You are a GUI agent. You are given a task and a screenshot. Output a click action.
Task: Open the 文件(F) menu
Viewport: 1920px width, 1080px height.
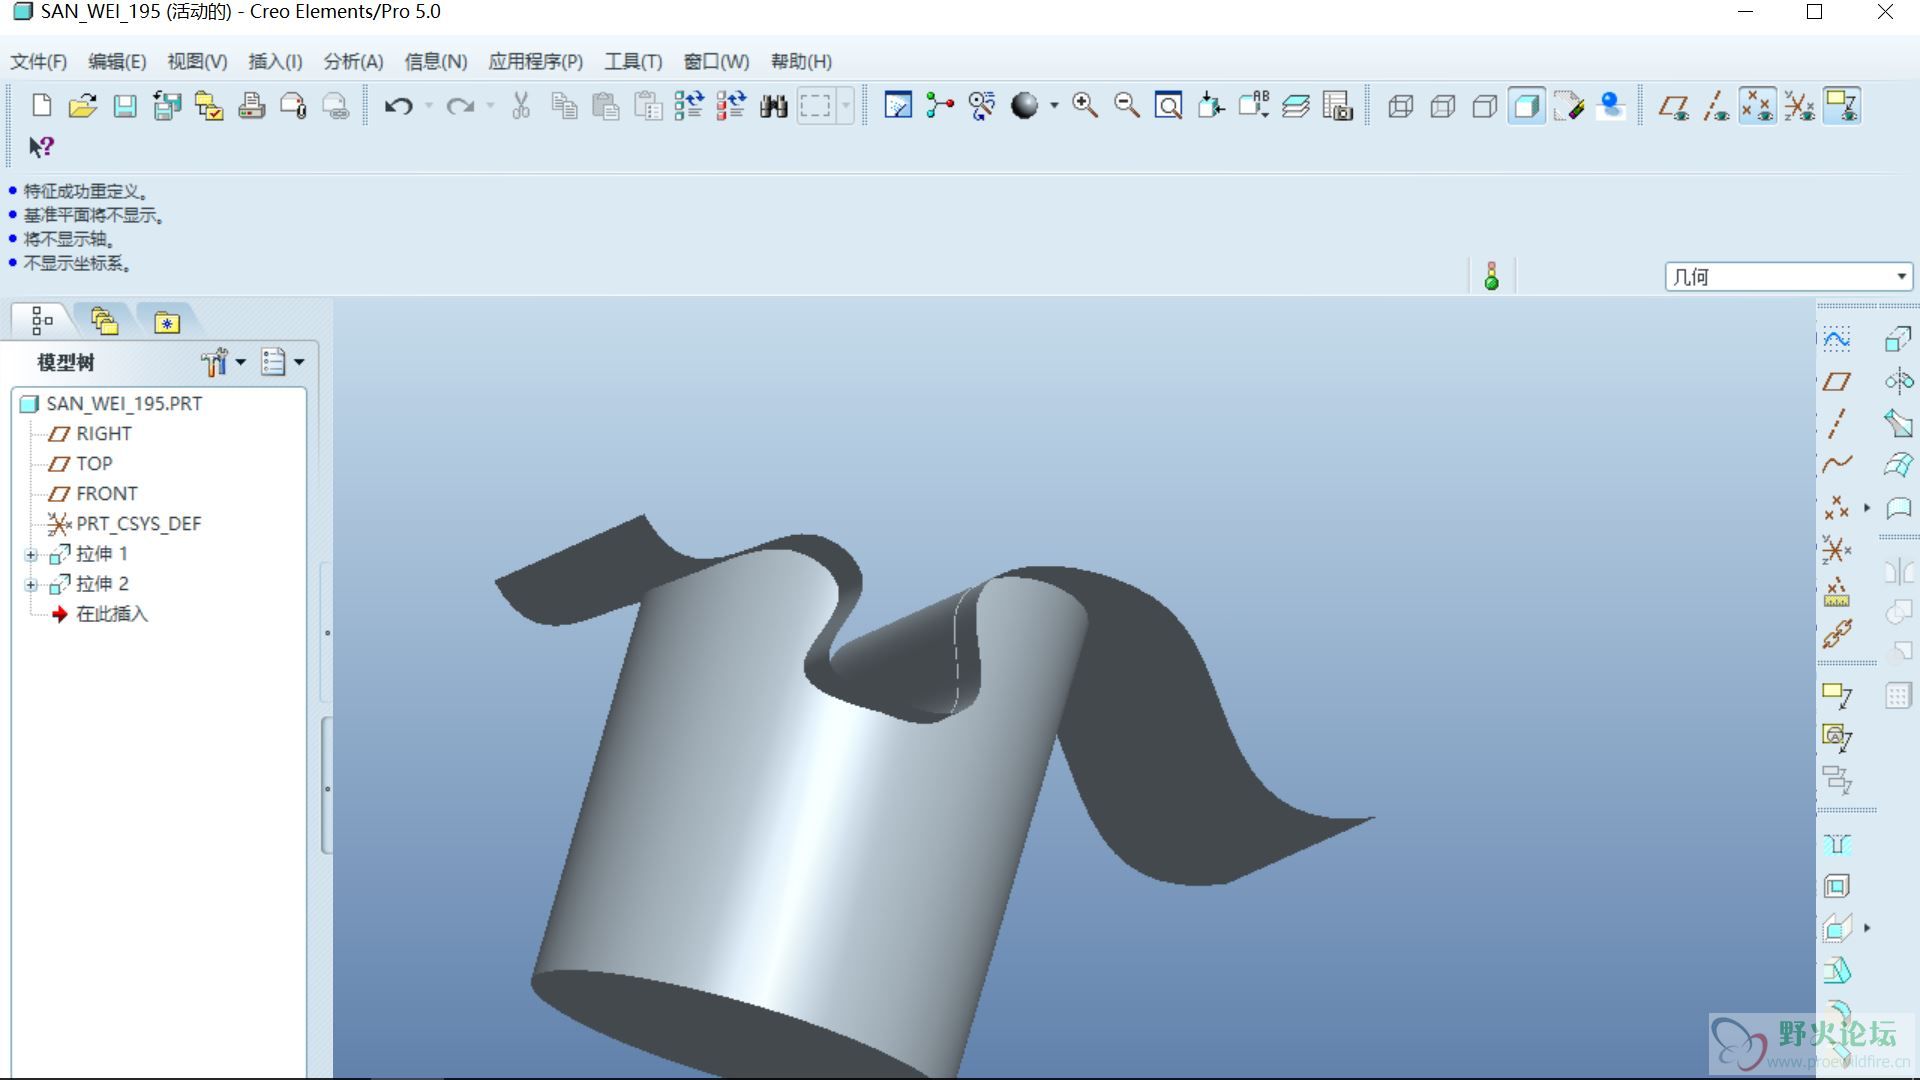tap(39, 62)
